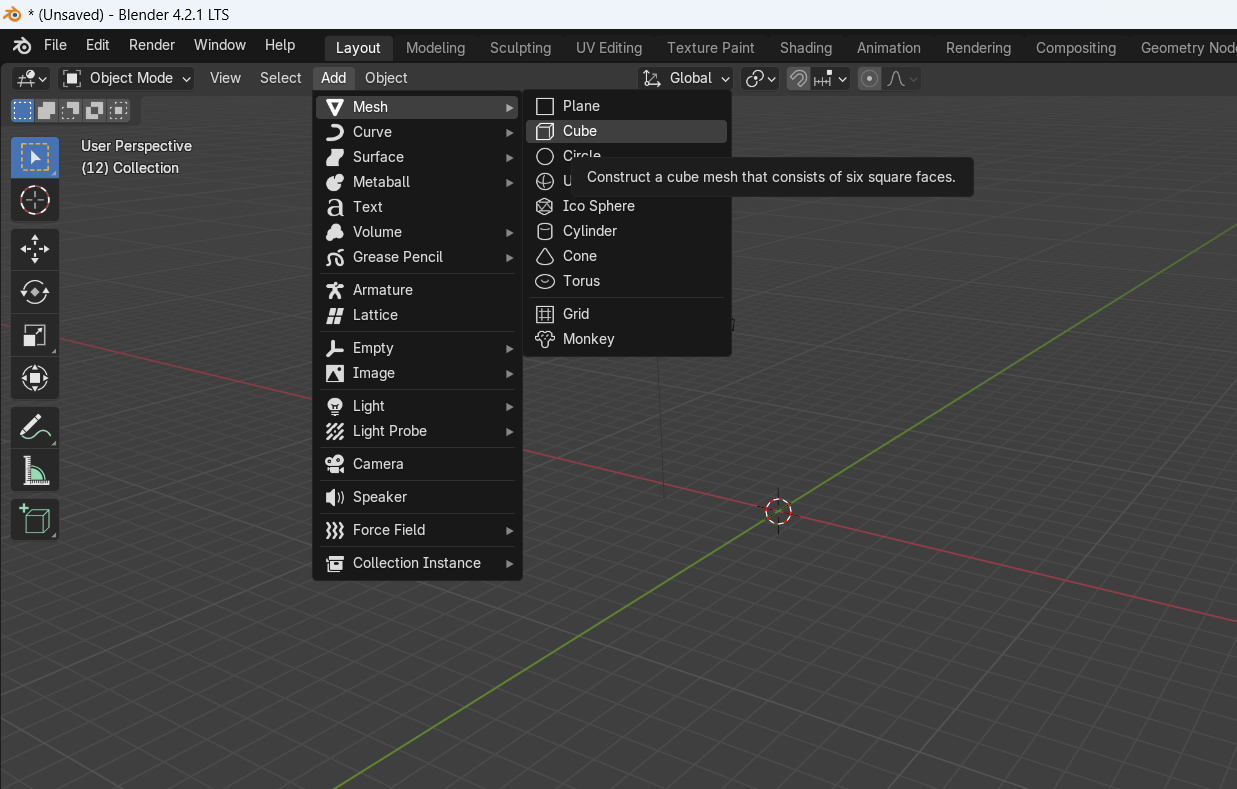Activate the 3D Cursor tool
The image size is (1237, 789).
(35, 200)
